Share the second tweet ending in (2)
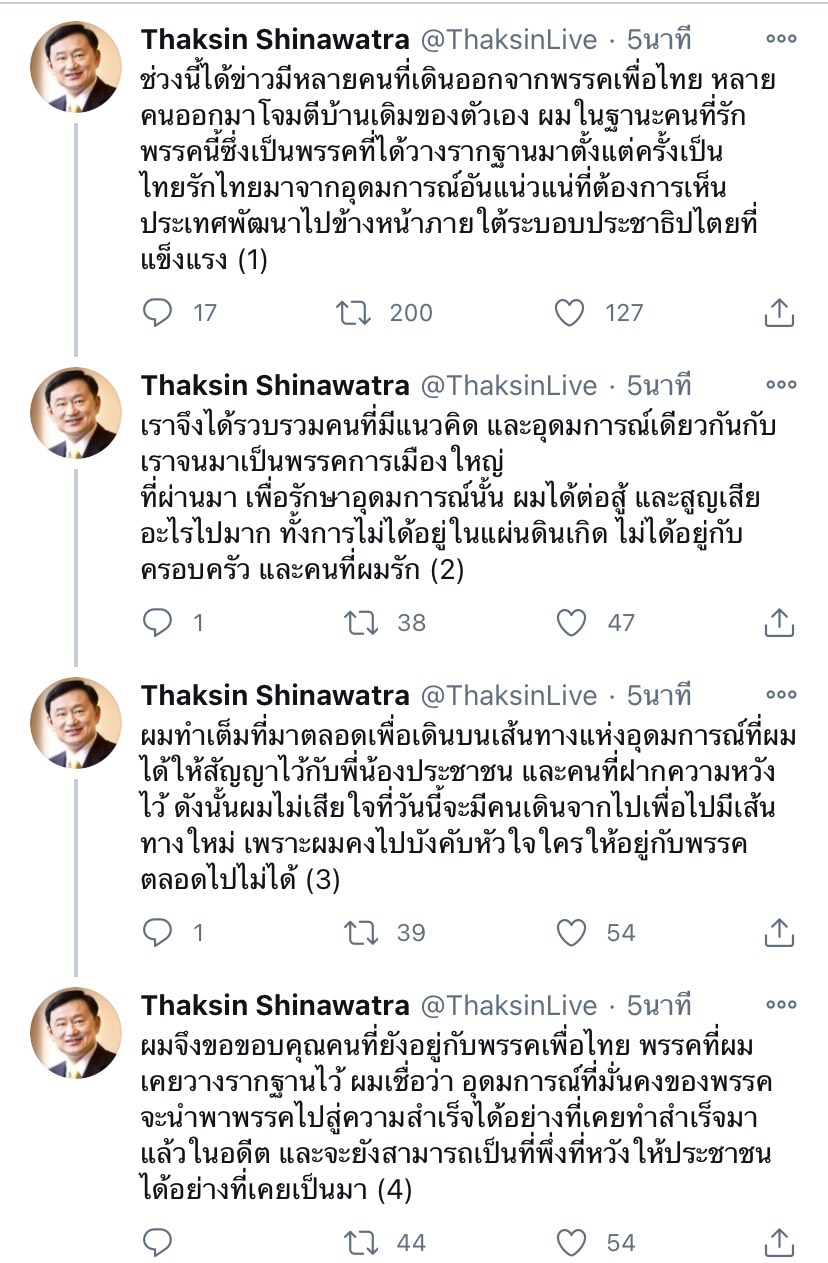This screenshot has height=1263, width=828. (x=778, y=623)
